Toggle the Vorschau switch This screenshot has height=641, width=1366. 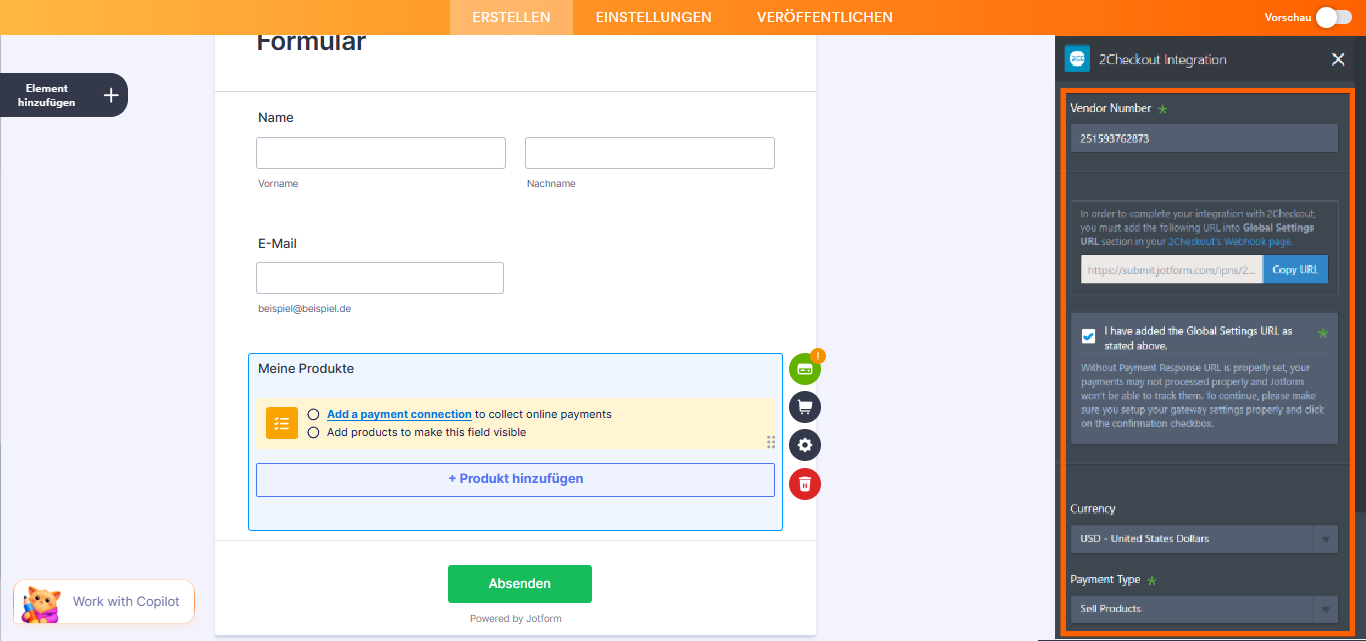tap(1334, 17)
